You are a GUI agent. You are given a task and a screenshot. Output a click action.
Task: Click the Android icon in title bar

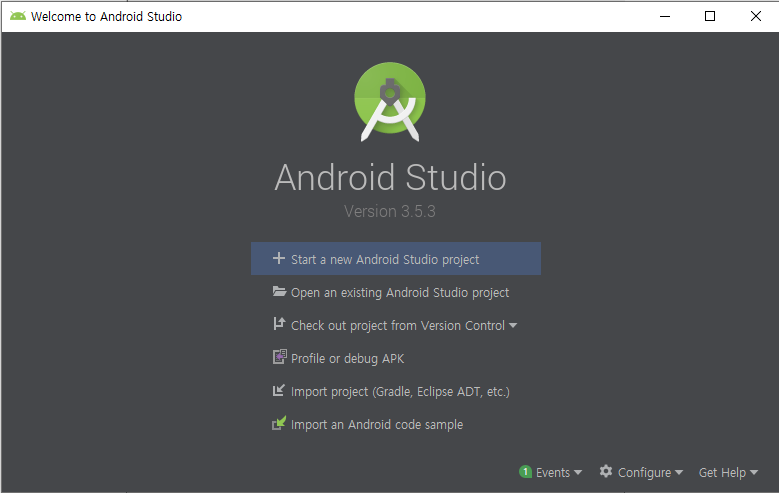click(x=18, y=16)
